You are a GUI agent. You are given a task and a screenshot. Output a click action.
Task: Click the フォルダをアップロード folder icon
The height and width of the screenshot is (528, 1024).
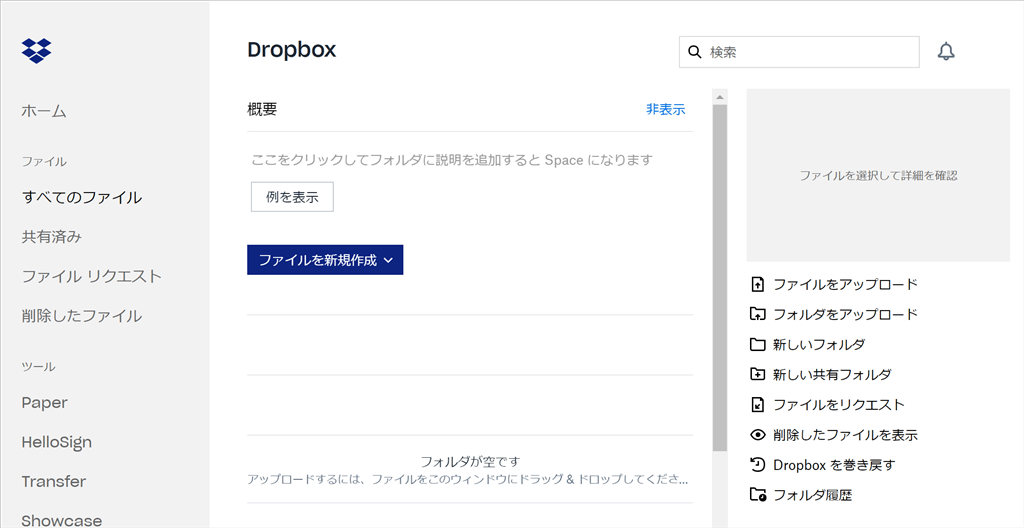pos(757,314)
